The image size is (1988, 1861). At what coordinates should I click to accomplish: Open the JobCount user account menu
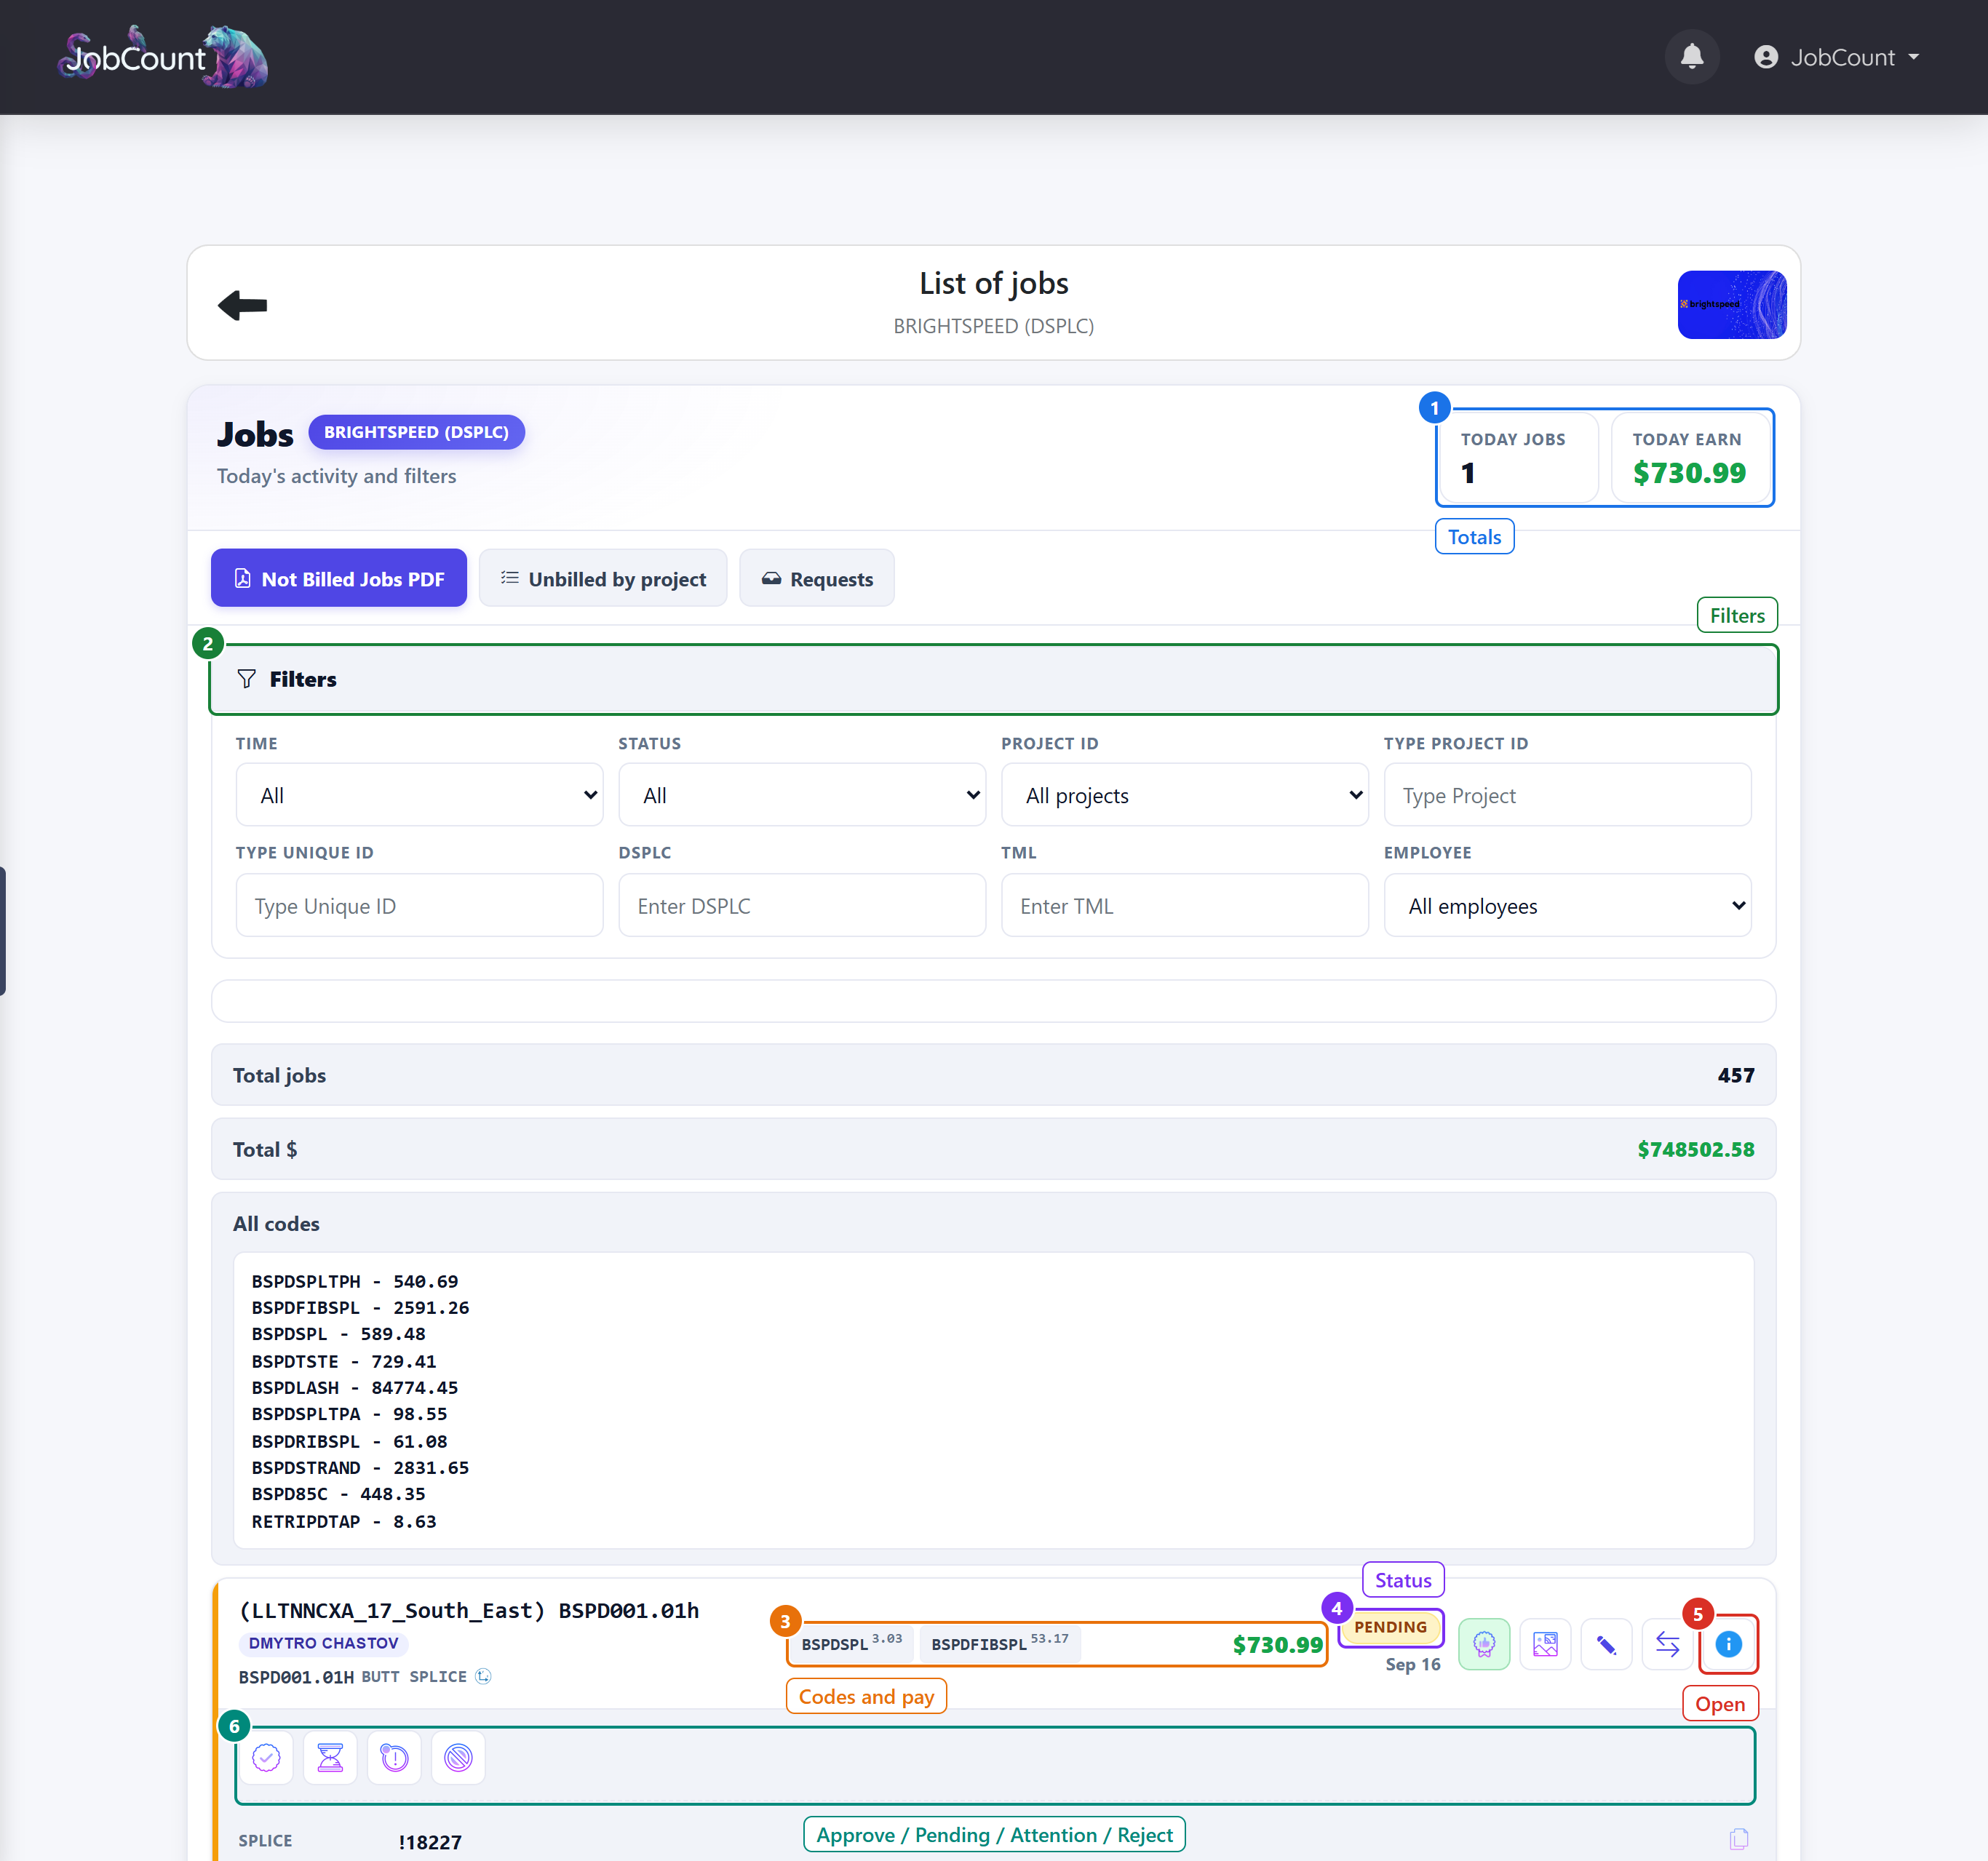(x=1837, y=57)
